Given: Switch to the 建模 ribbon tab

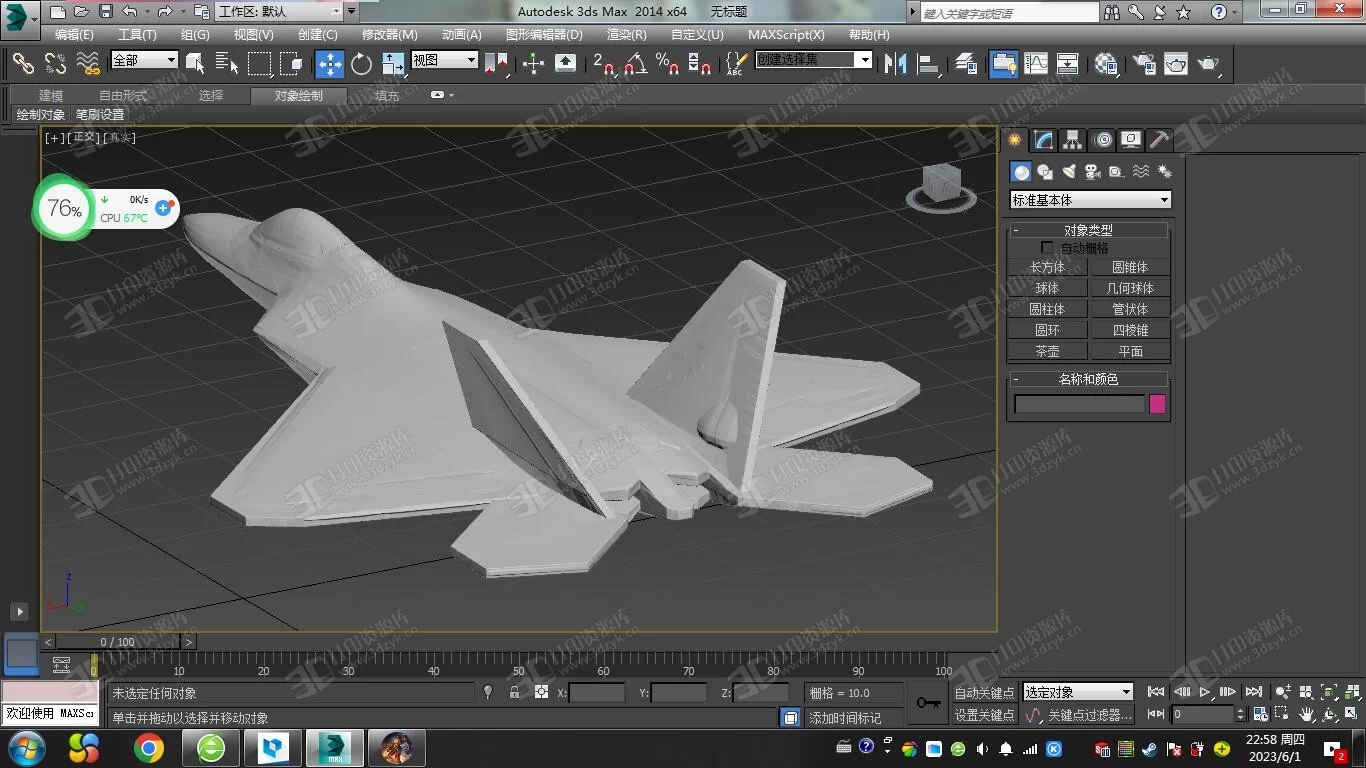Looking at the screenshot, I should coord(51,96).
